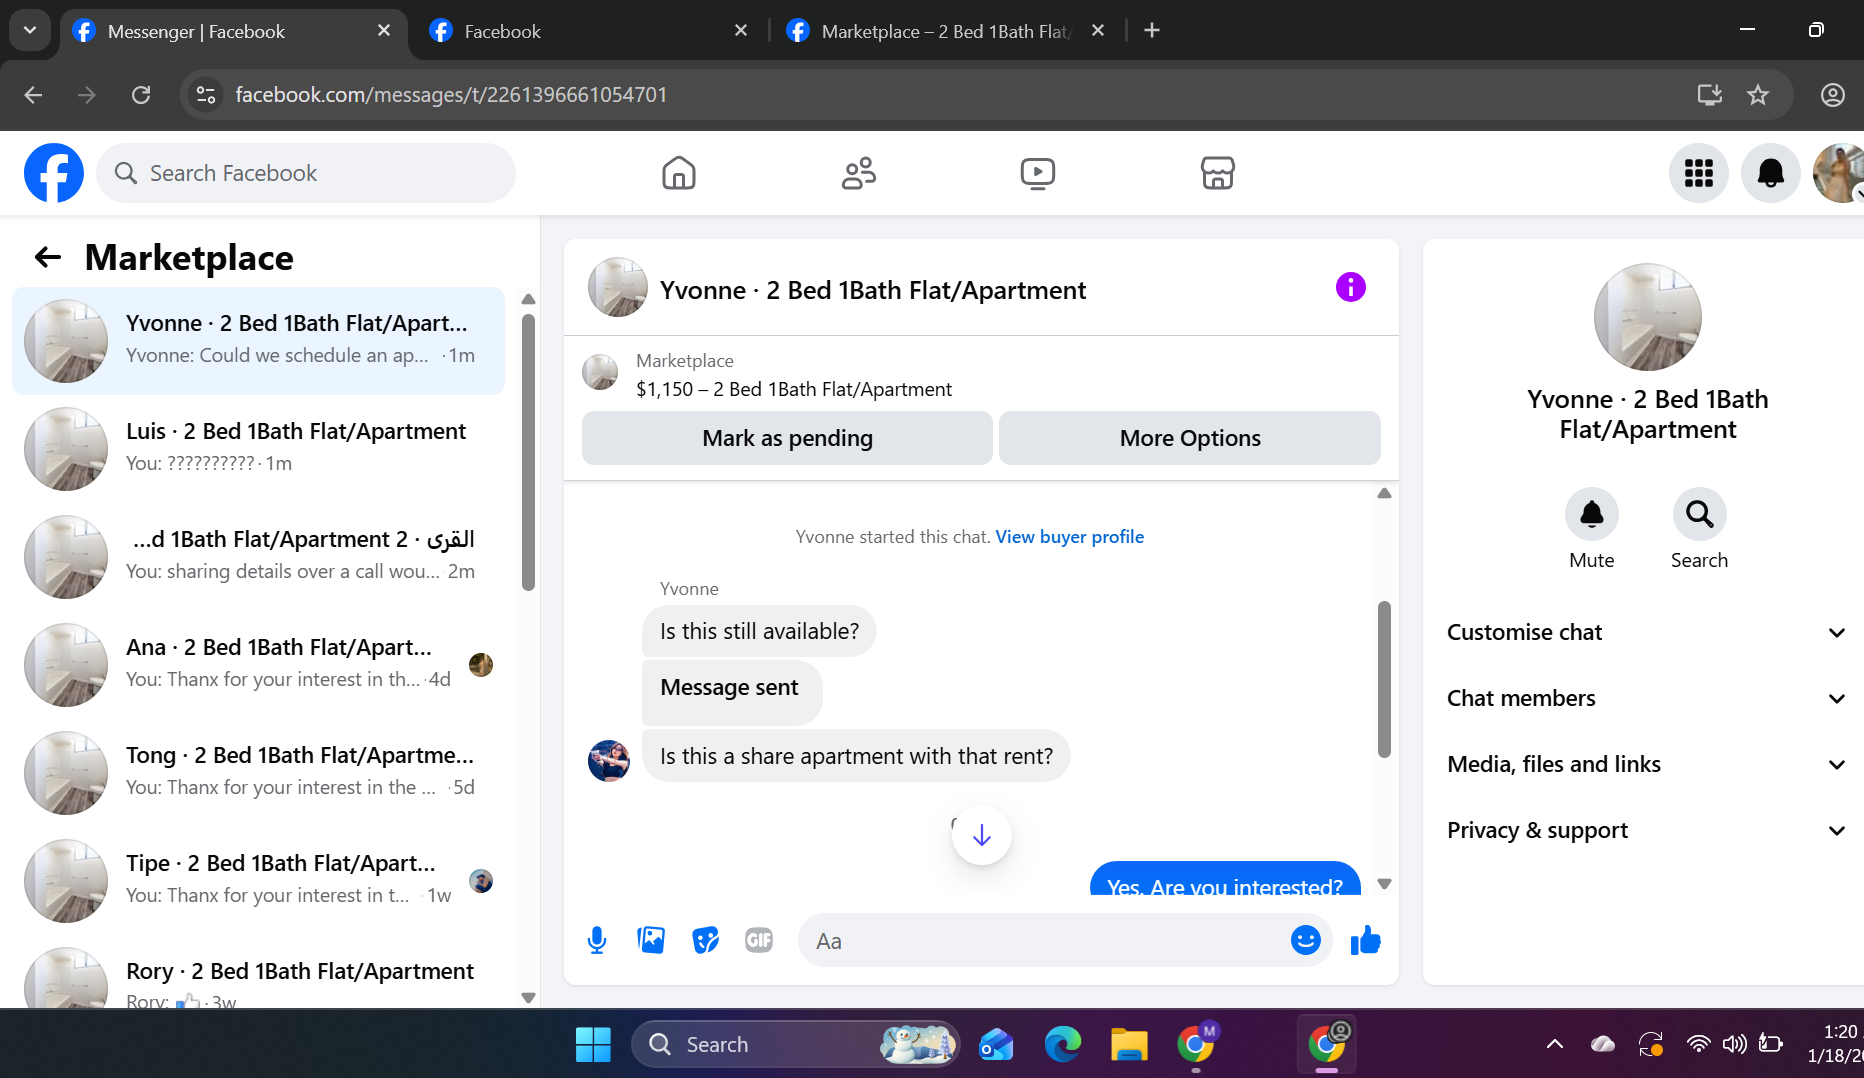This screenshot has width=1864, height=1078.
Task: Show hidden icons in the system tray
Action: (x=1555, y=1044)
